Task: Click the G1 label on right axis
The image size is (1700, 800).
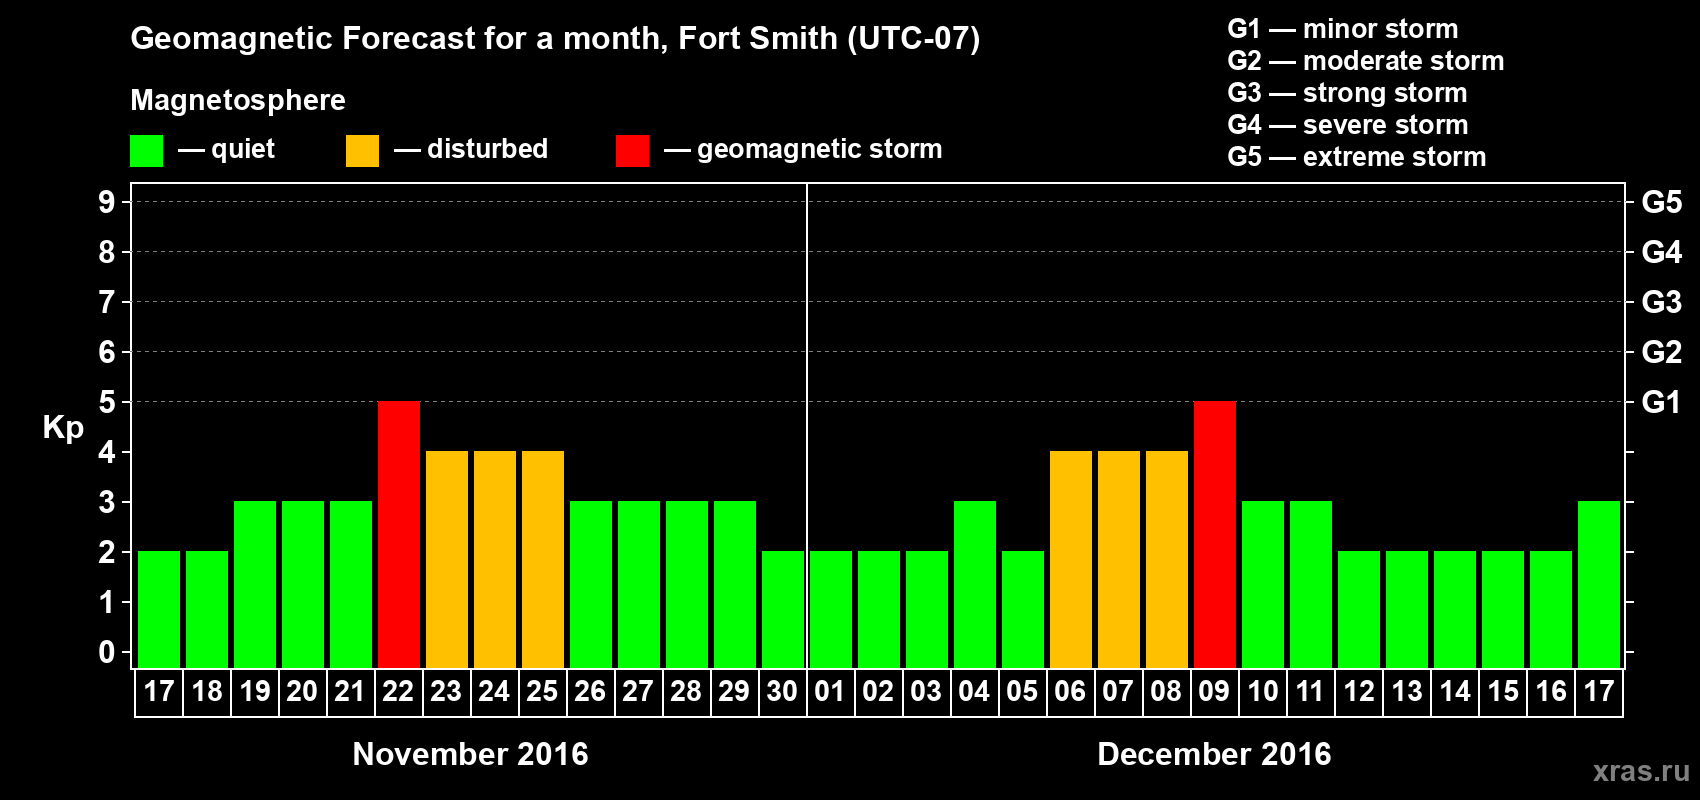Action: tap(1662, 402)
